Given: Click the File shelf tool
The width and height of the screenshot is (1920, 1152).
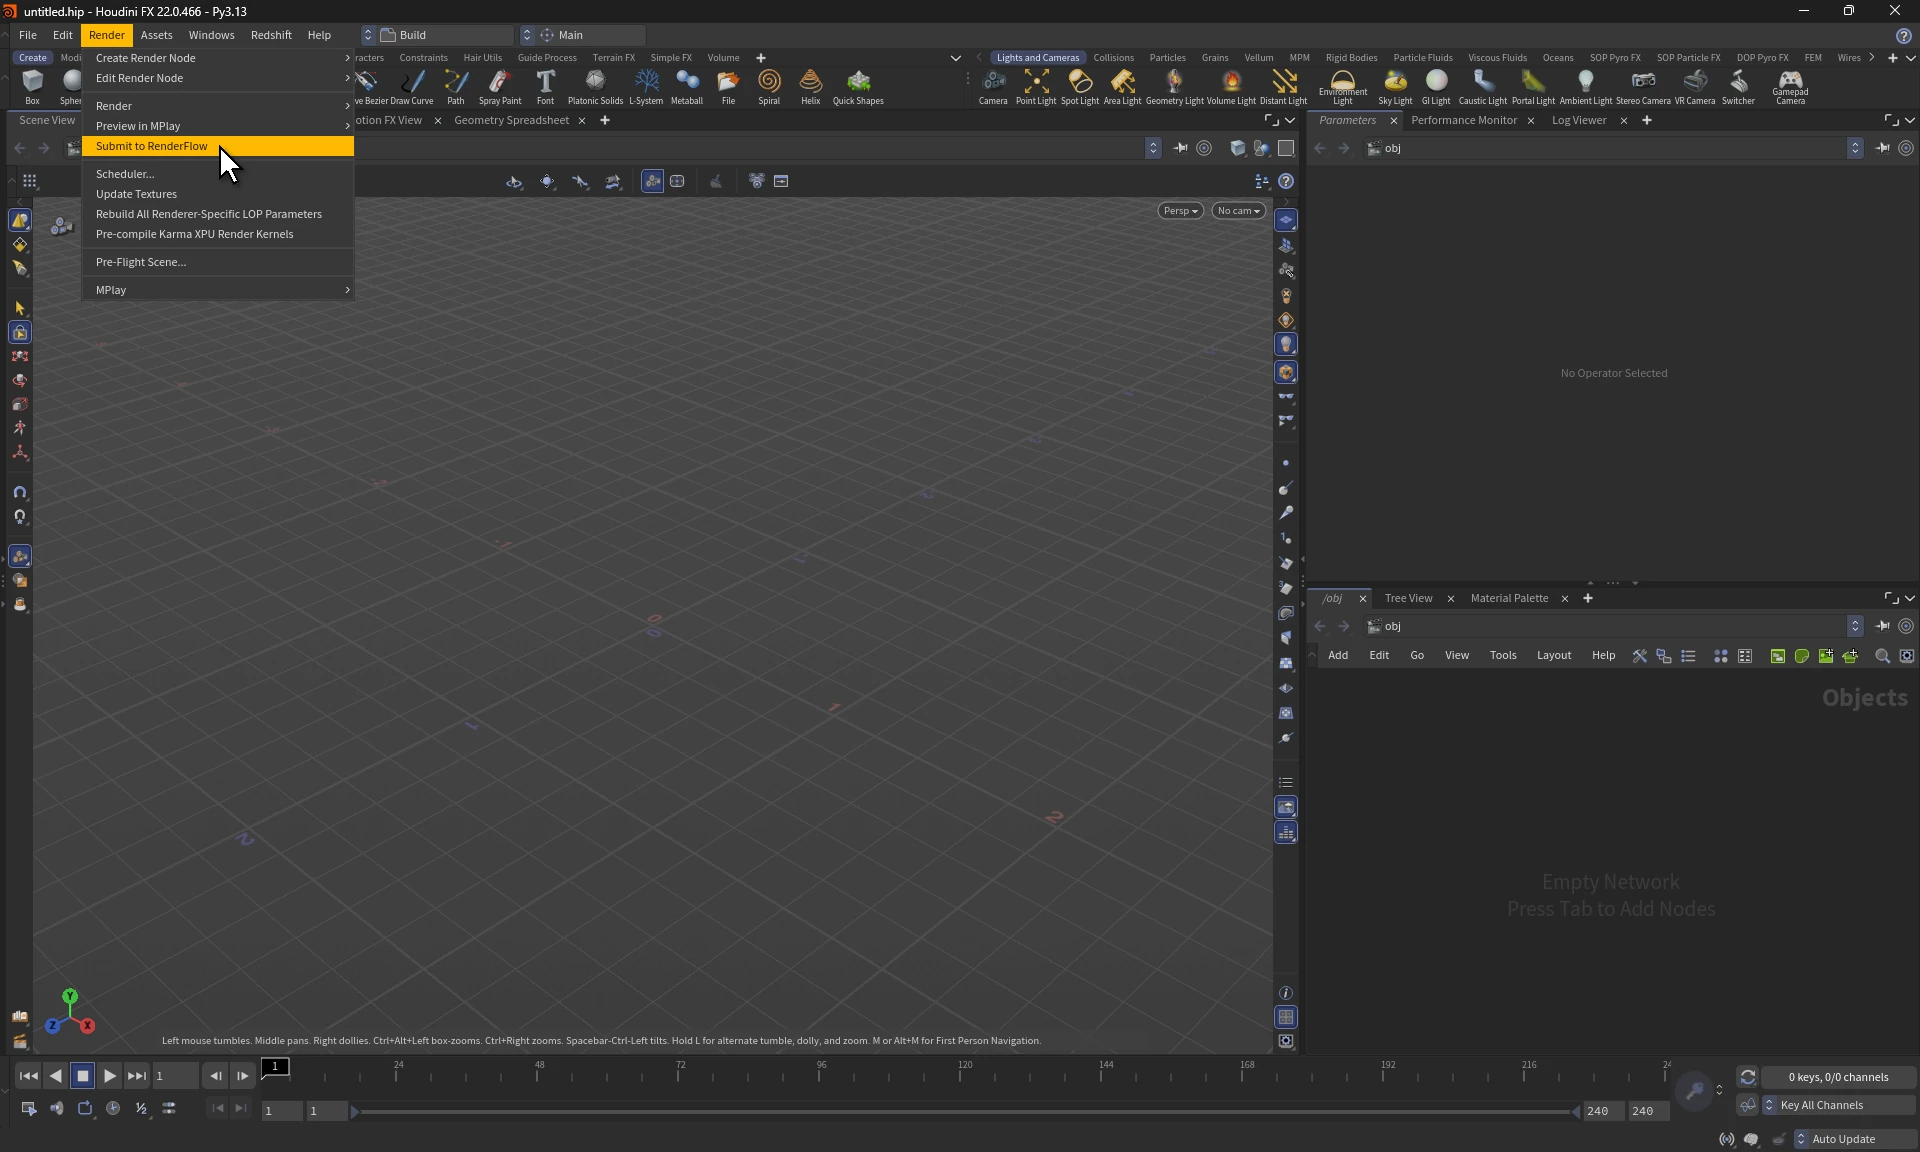Looking at the screenshot, I should pos(728,86).
